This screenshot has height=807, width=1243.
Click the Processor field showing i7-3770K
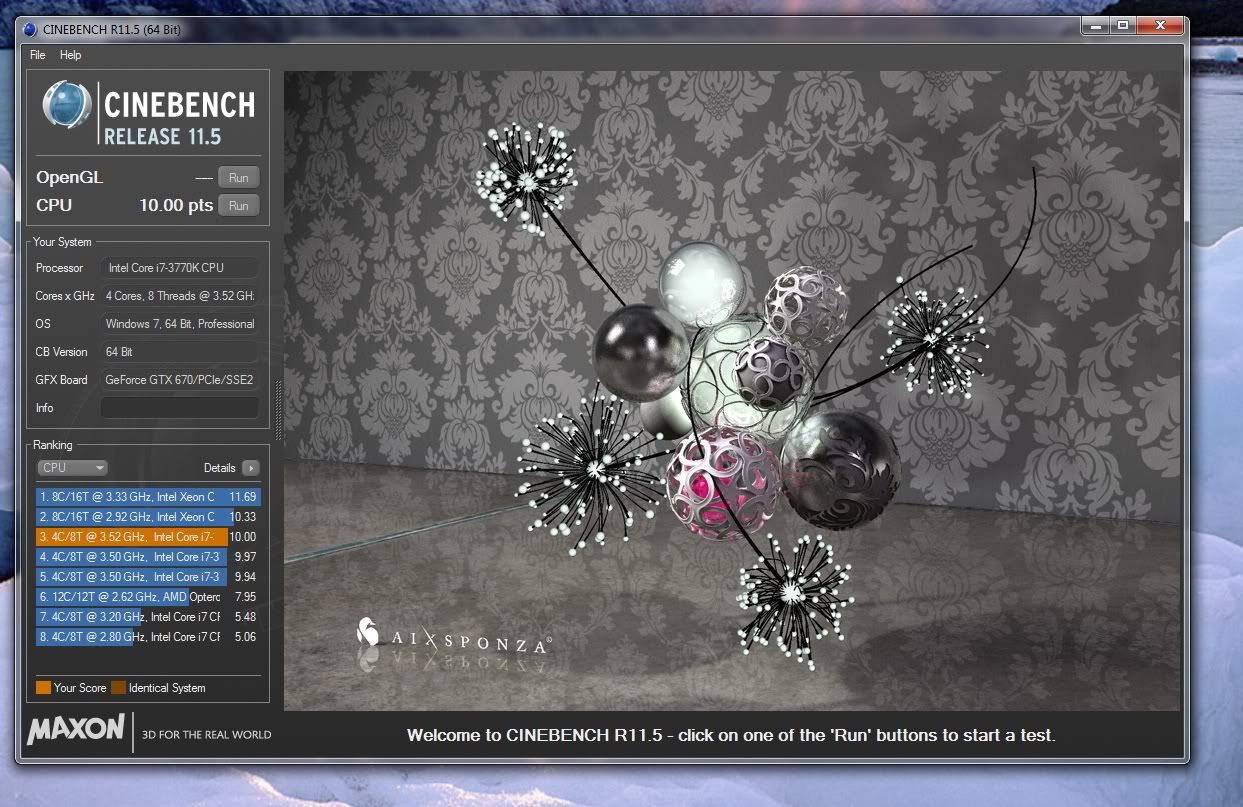[179, 268]
